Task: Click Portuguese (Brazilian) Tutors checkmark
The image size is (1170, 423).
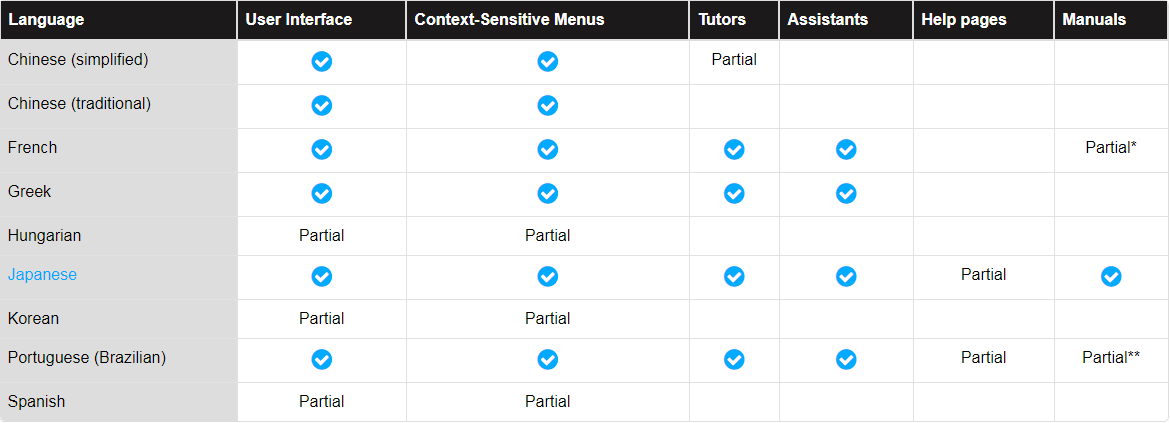Action: pos(734,360)
